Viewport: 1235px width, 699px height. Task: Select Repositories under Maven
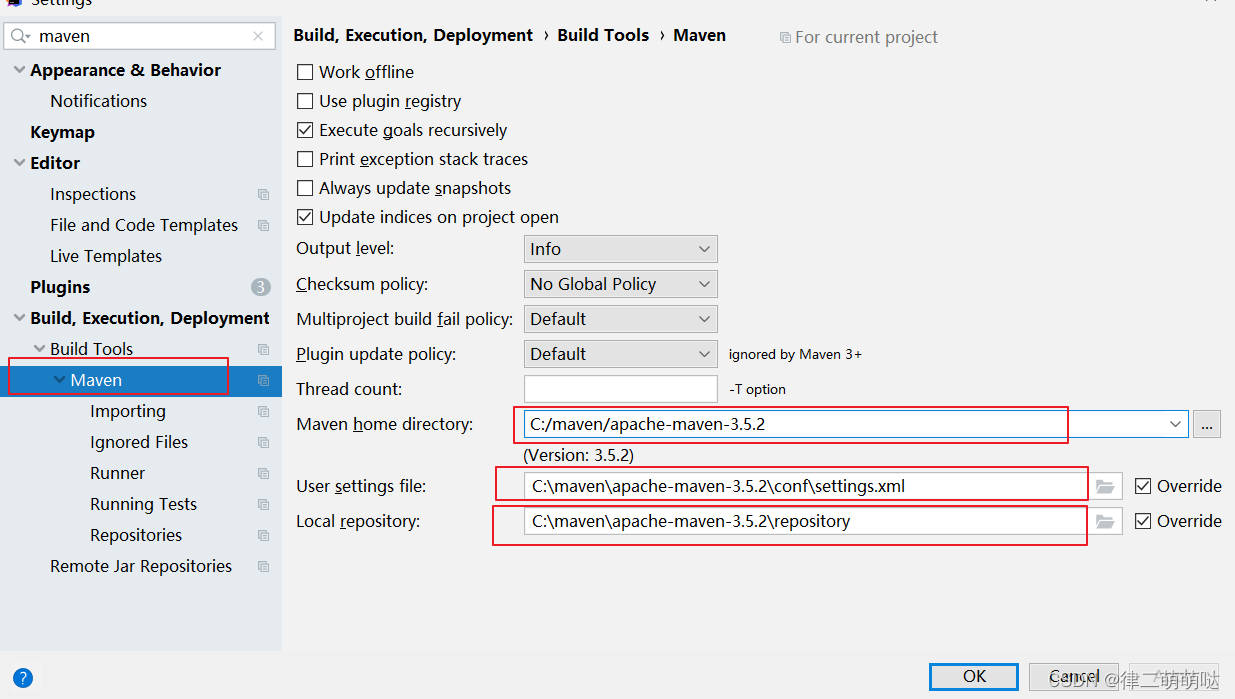click(136, 535)
